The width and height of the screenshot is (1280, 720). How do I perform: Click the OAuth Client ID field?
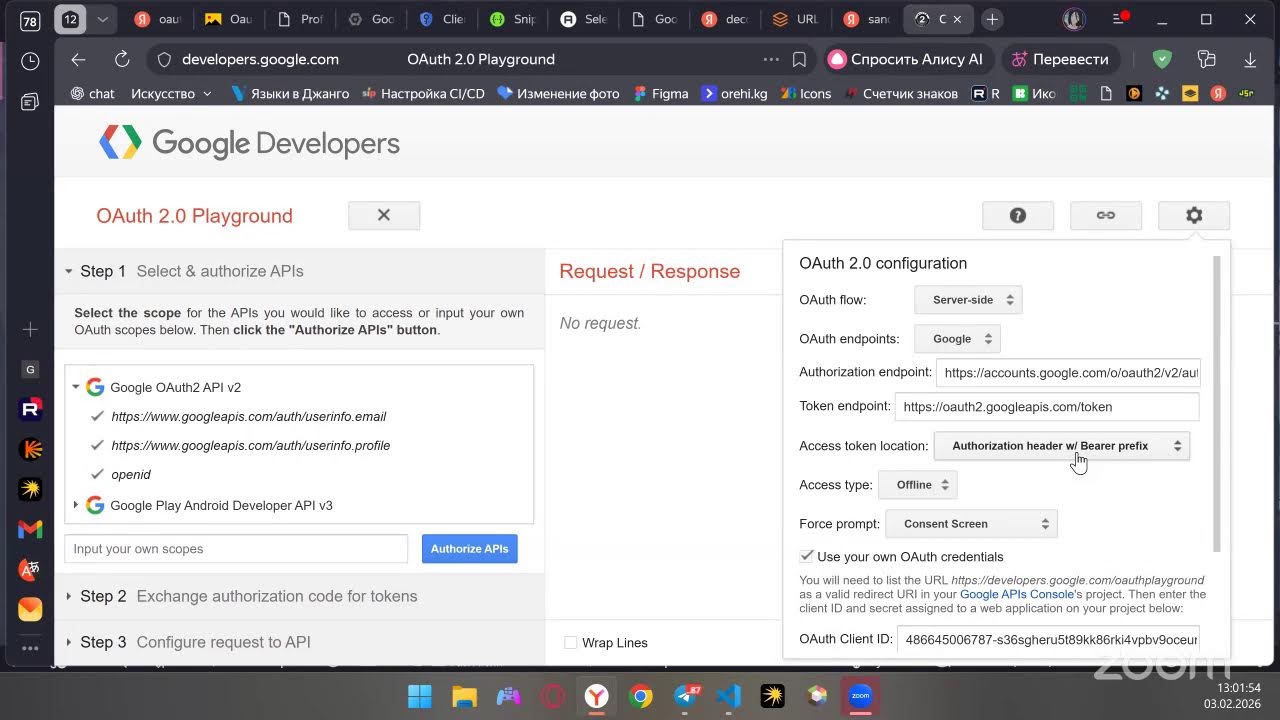click(x=1049, y=639)
